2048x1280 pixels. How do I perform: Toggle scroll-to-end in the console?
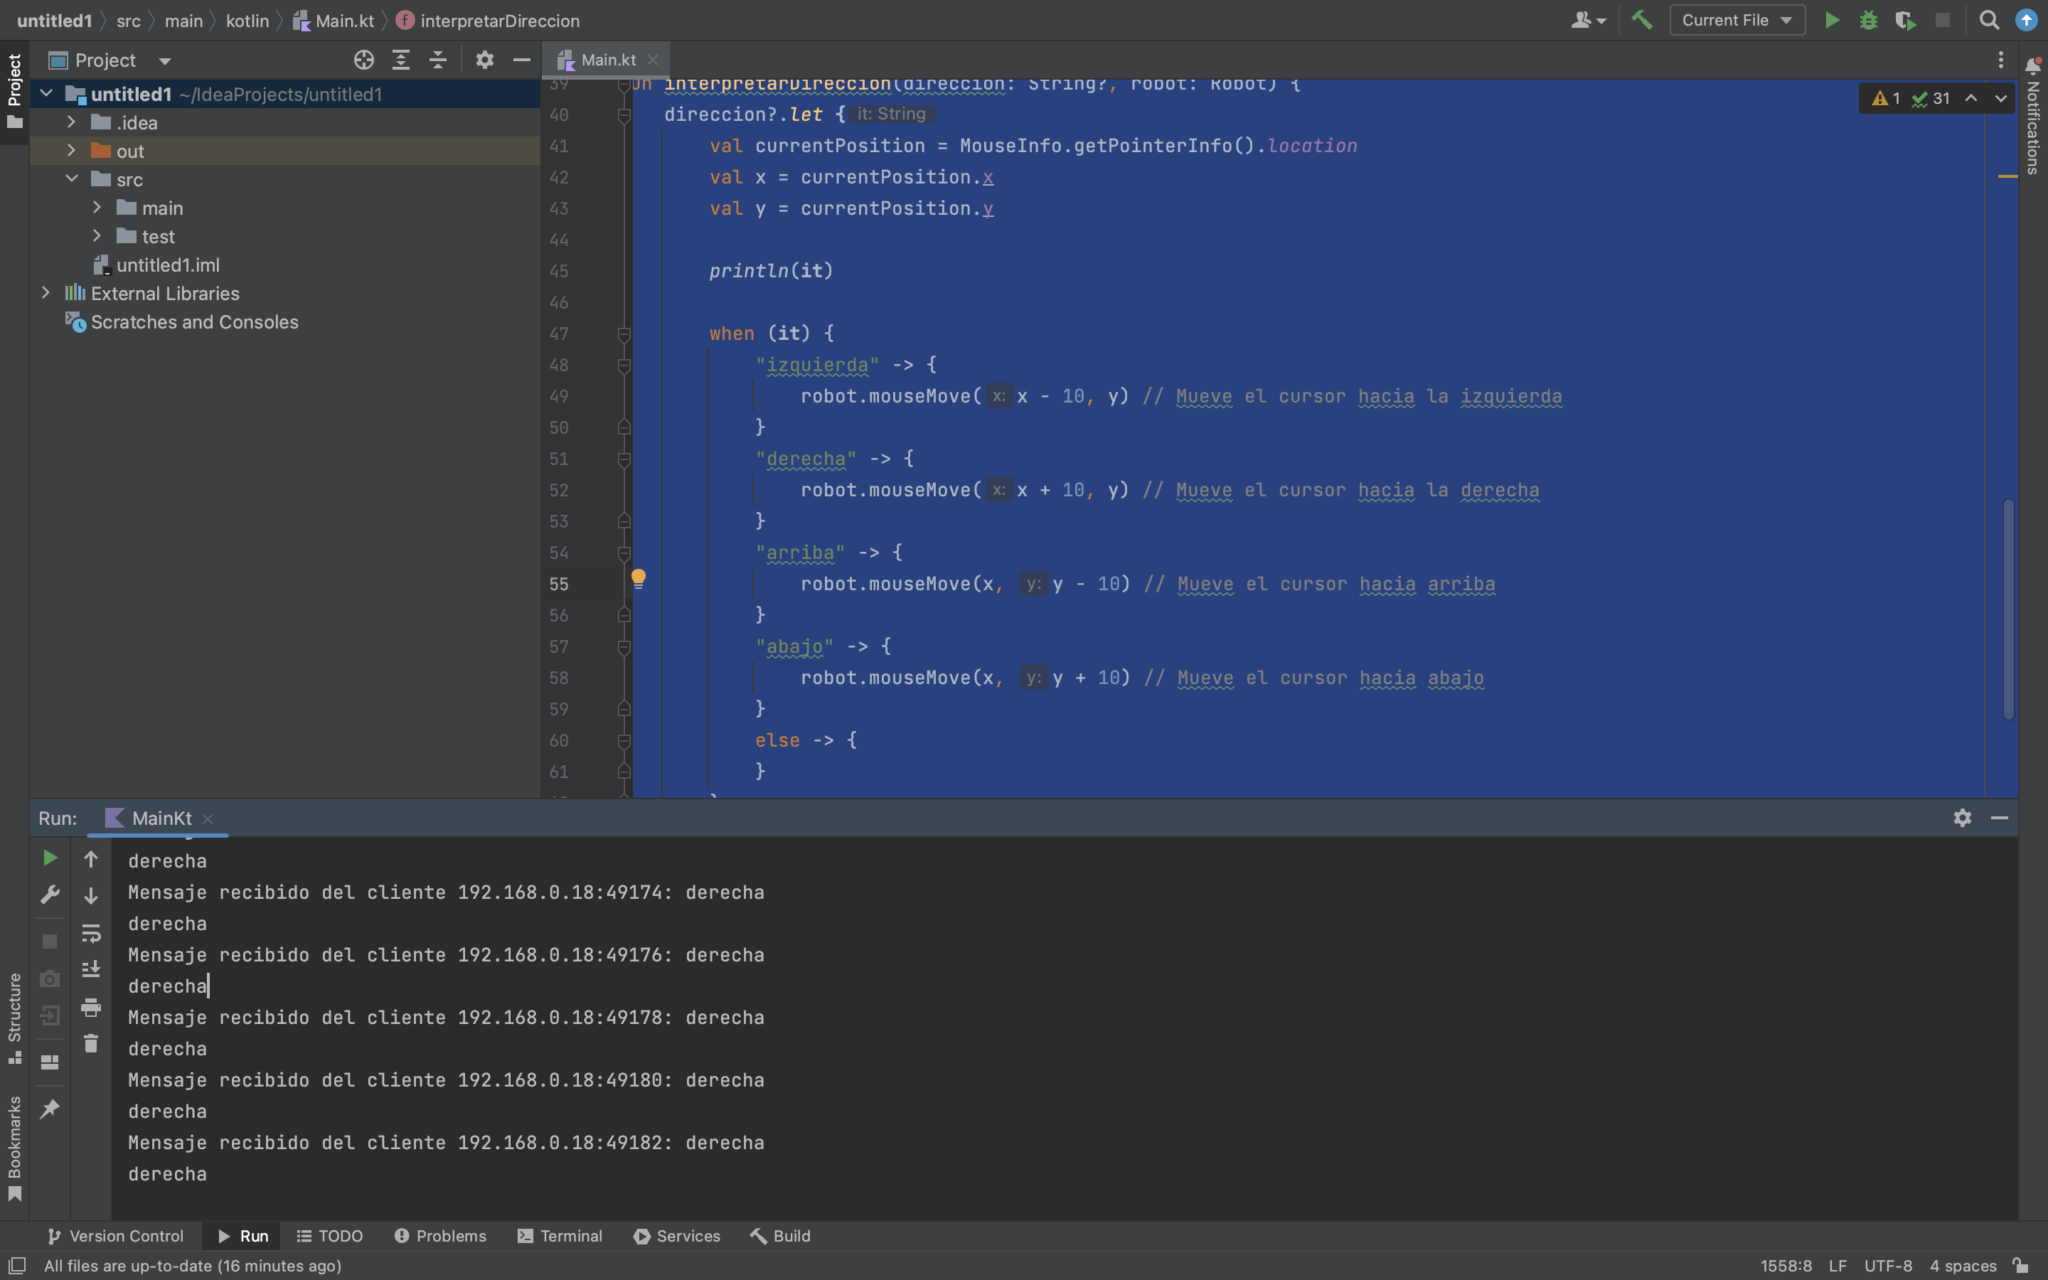point(90,968)
